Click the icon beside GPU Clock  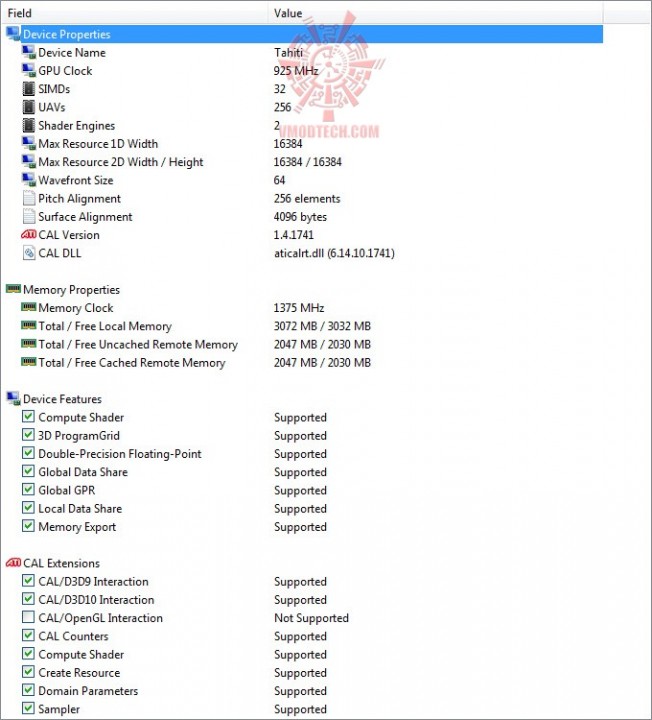pyautogui.click(x=28, y=71)
